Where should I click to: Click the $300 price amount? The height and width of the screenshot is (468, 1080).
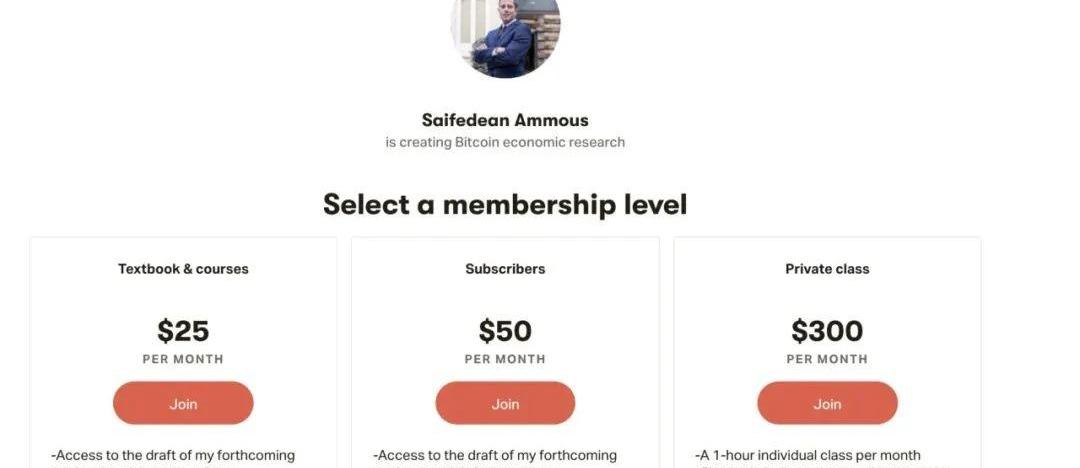point(827,331)
